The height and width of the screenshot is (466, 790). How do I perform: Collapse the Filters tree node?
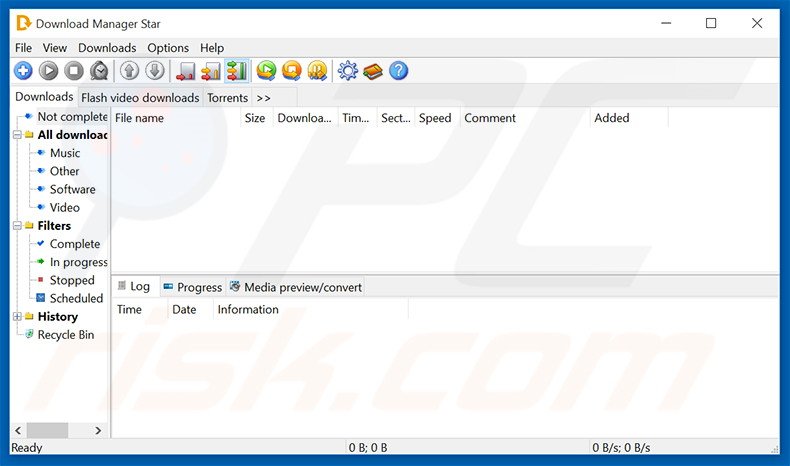[x=17, y=225]
